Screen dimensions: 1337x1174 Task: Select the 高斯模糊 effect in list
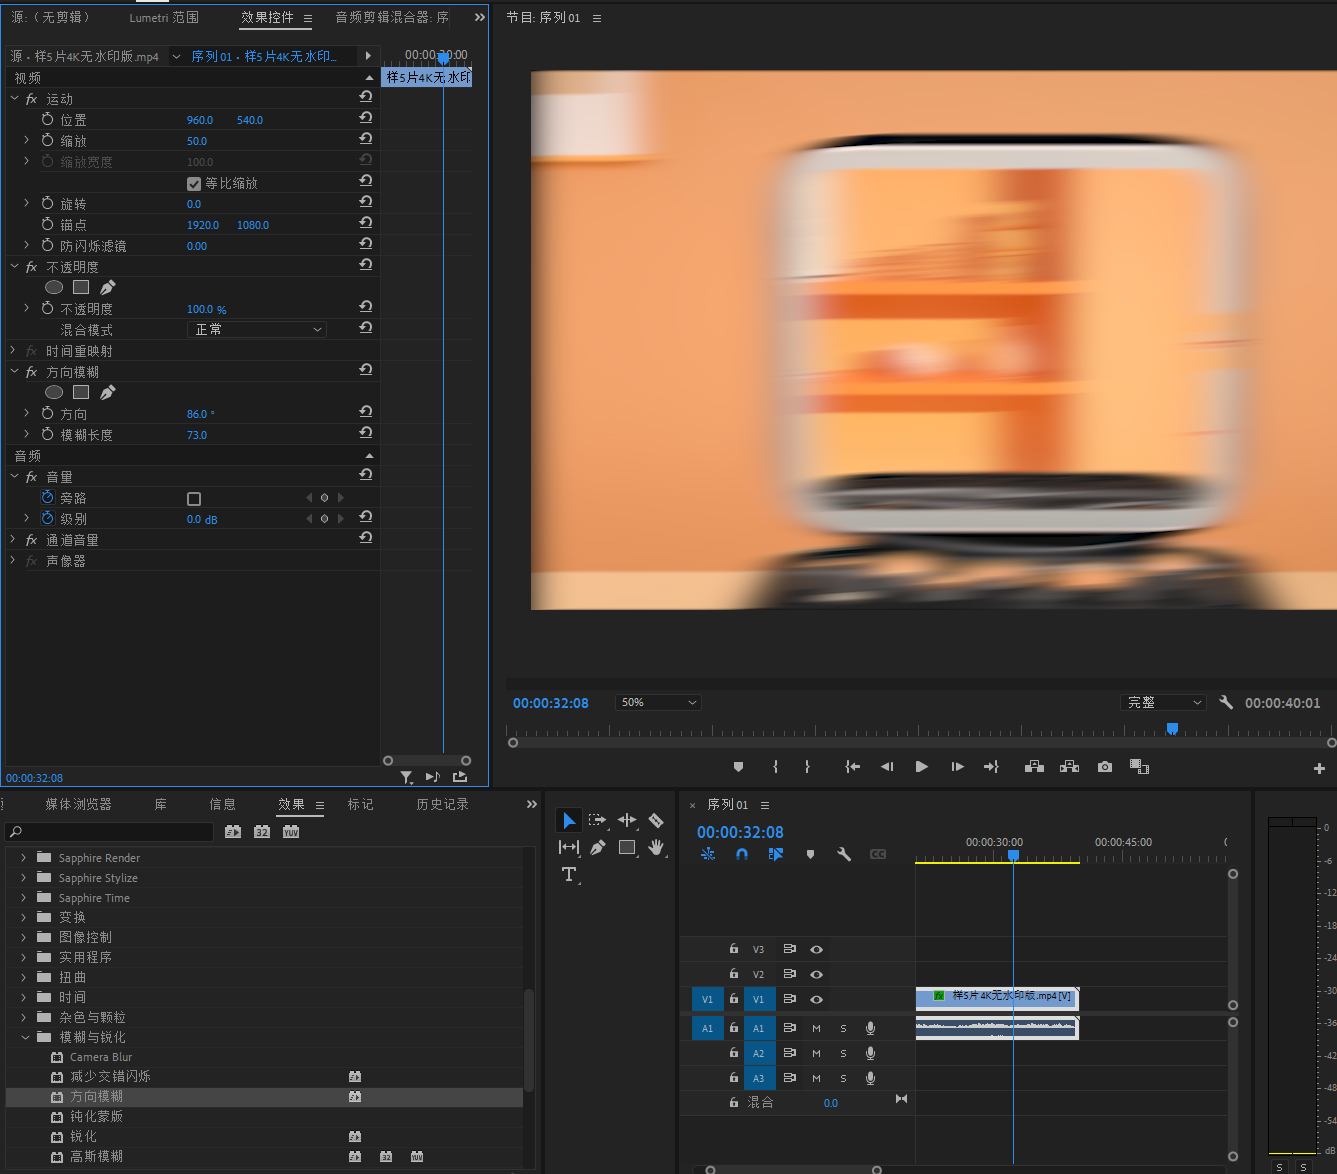[96, 1156]
